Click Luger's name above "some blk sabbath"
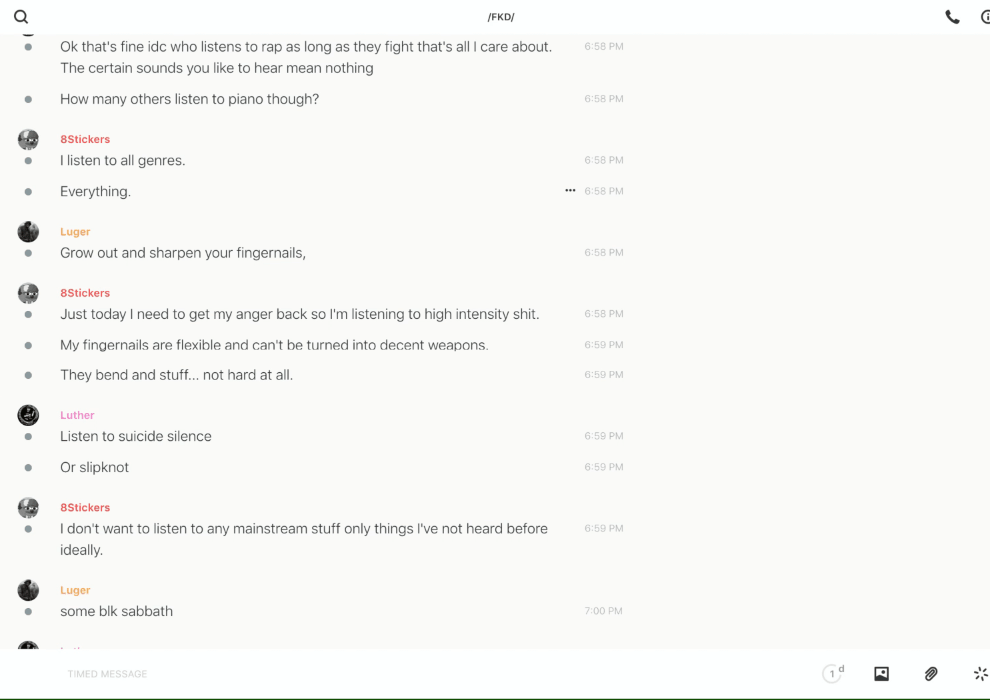The height and width of the screenshot is (700, 990). (75, 590)
